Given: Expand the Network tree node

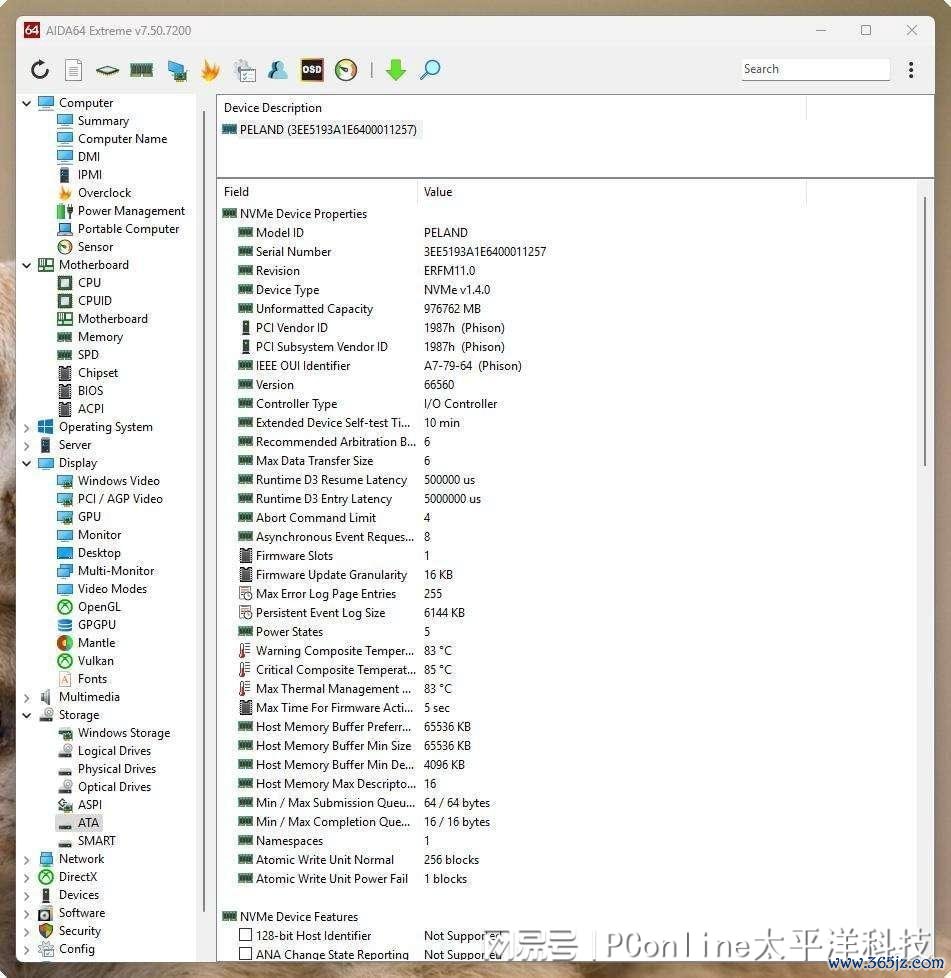Looking at the screenshot, I should pos(26,859).
